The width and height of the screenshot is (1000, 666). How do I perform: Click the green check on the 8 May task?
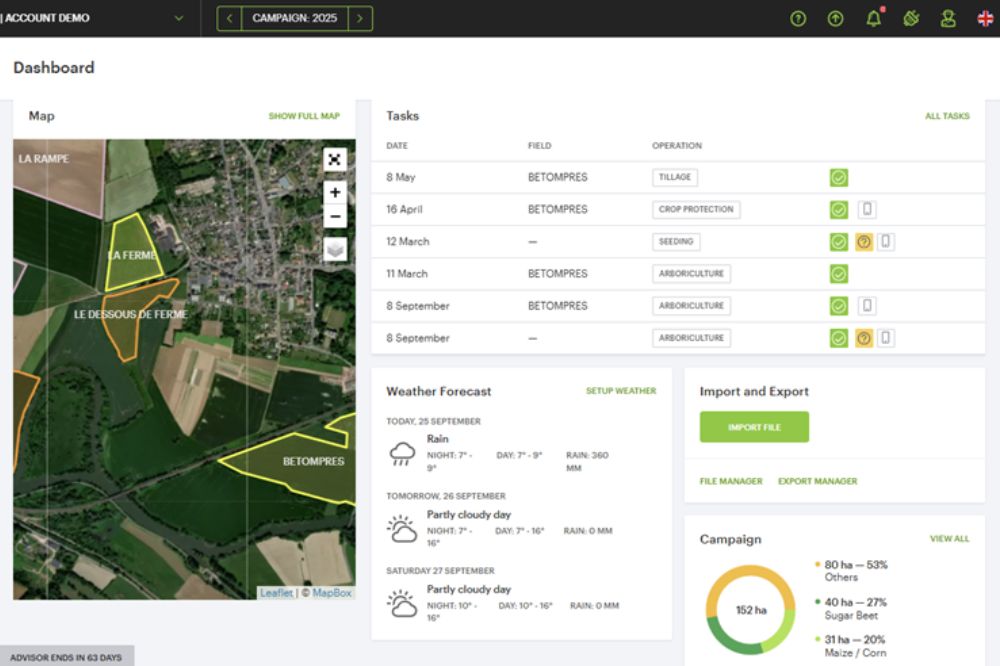click(838, 177)
